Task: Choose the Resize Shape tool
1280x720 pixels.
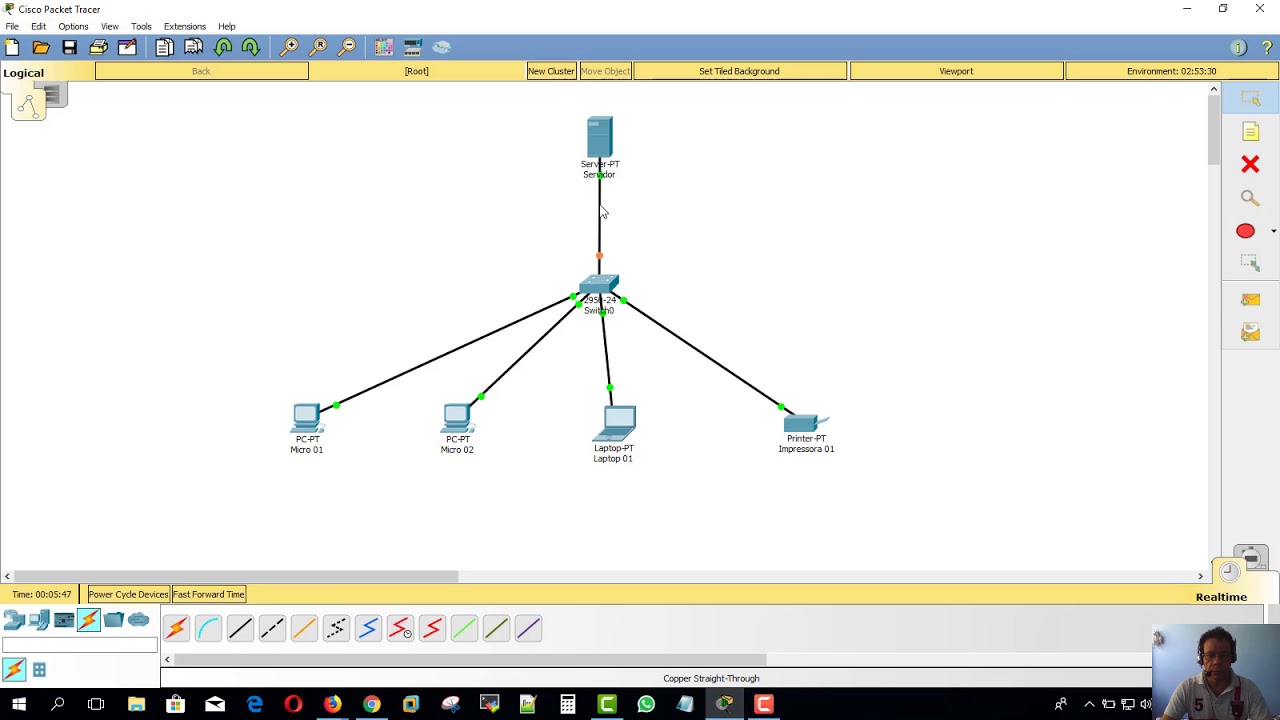Action: point(1250,262)
